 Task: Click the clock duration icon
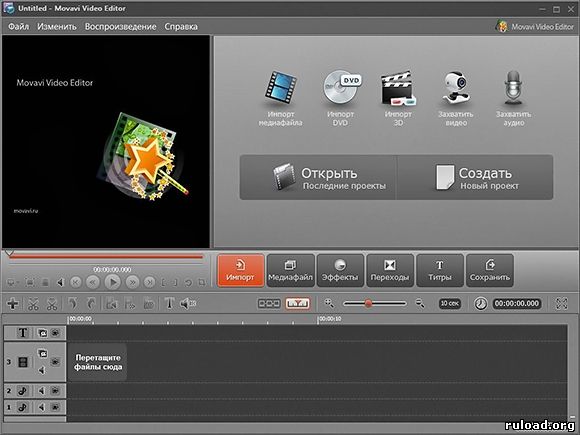click(480, 304)
